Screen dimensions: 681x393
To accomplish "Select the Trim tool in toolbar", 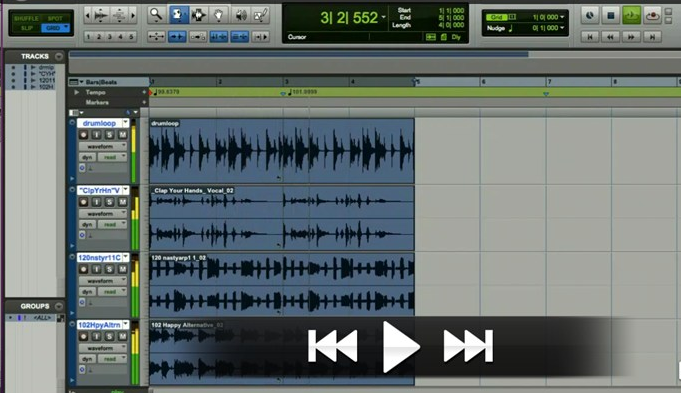I will coord(178,15).
